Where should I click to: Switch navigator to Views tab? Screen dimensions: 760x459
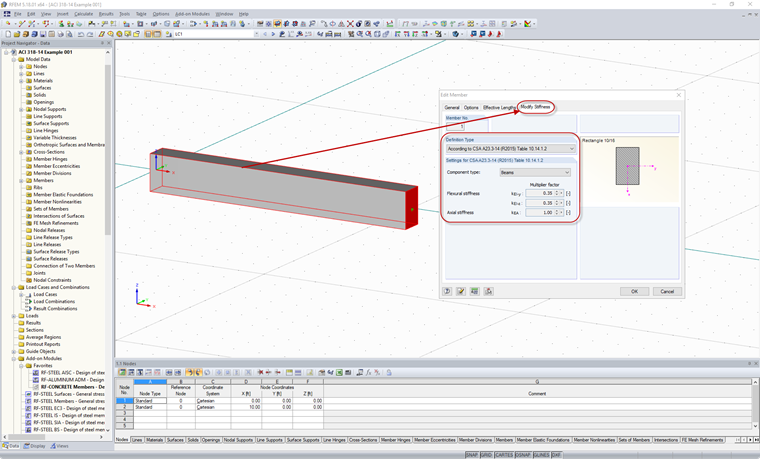(x=60, y=446)
